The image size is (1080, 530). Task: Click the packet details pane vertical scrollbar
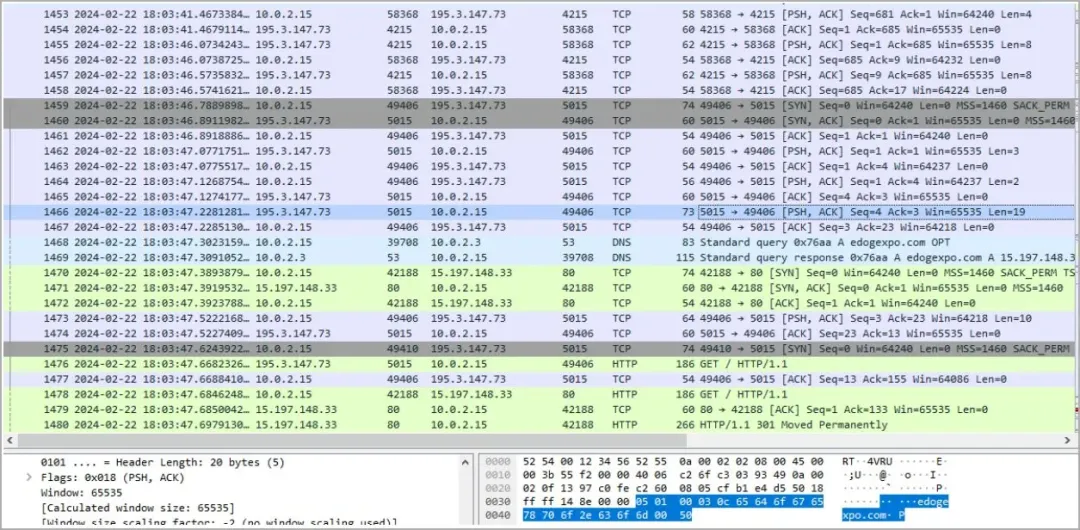point(464,490)
